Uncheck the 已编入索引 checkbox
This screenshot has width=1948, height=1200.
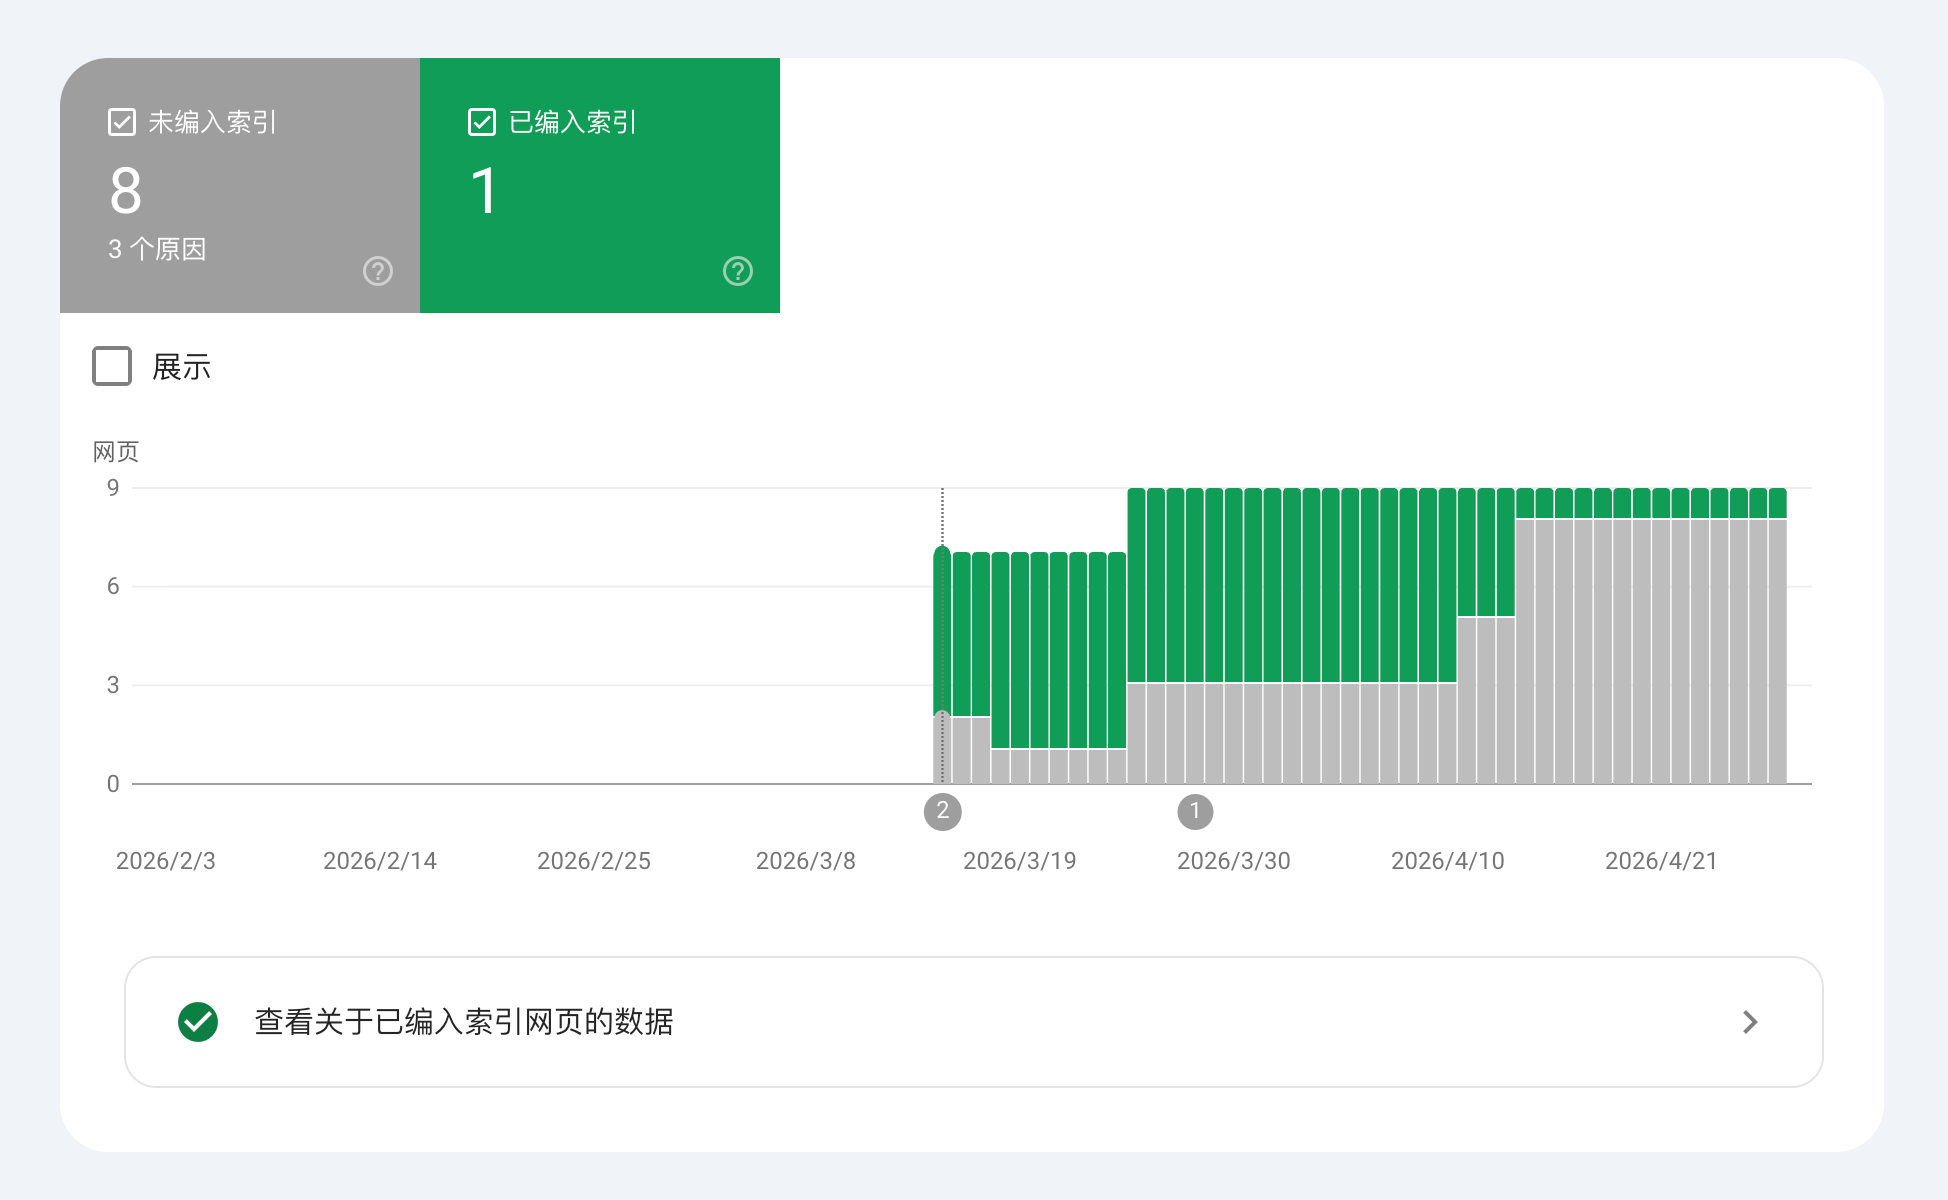point(481,122)
